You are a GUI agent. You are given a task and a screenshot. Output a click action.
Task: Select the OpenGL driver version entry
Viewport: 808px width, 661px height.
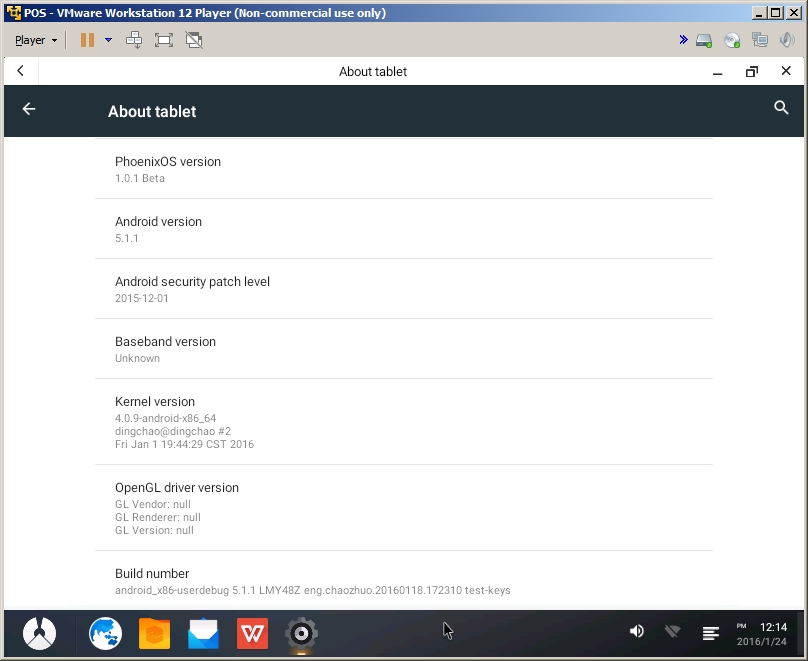point(404,508)
